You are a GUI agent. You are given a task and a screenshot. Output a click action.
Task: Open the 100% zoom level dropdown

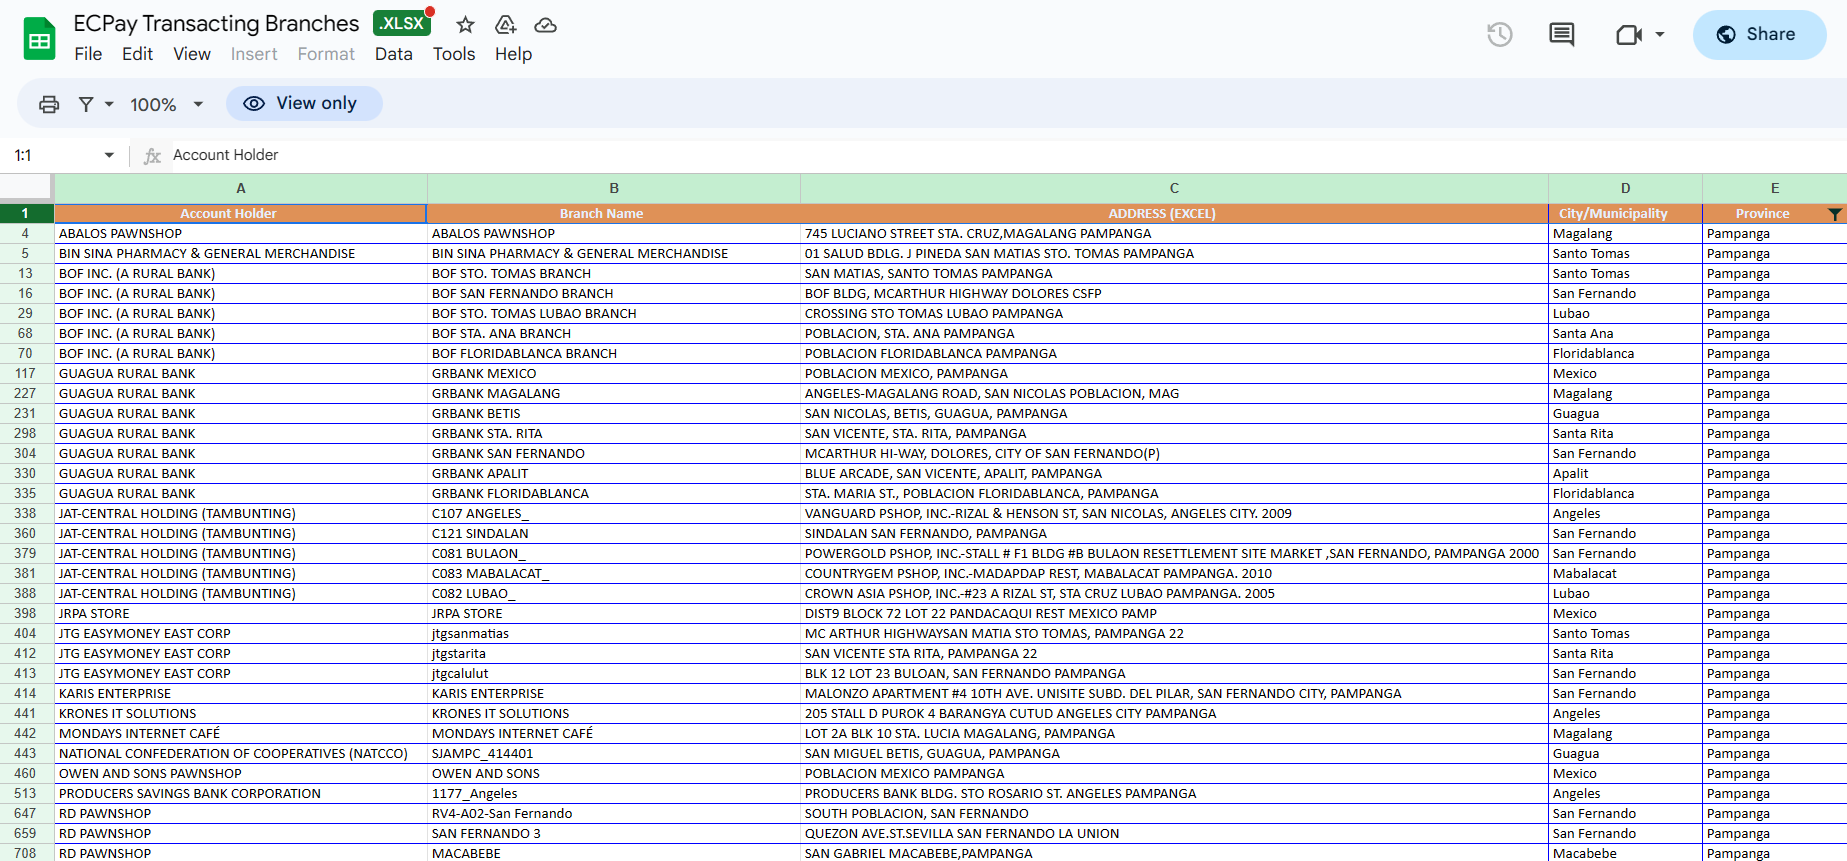tap(167, 104)
